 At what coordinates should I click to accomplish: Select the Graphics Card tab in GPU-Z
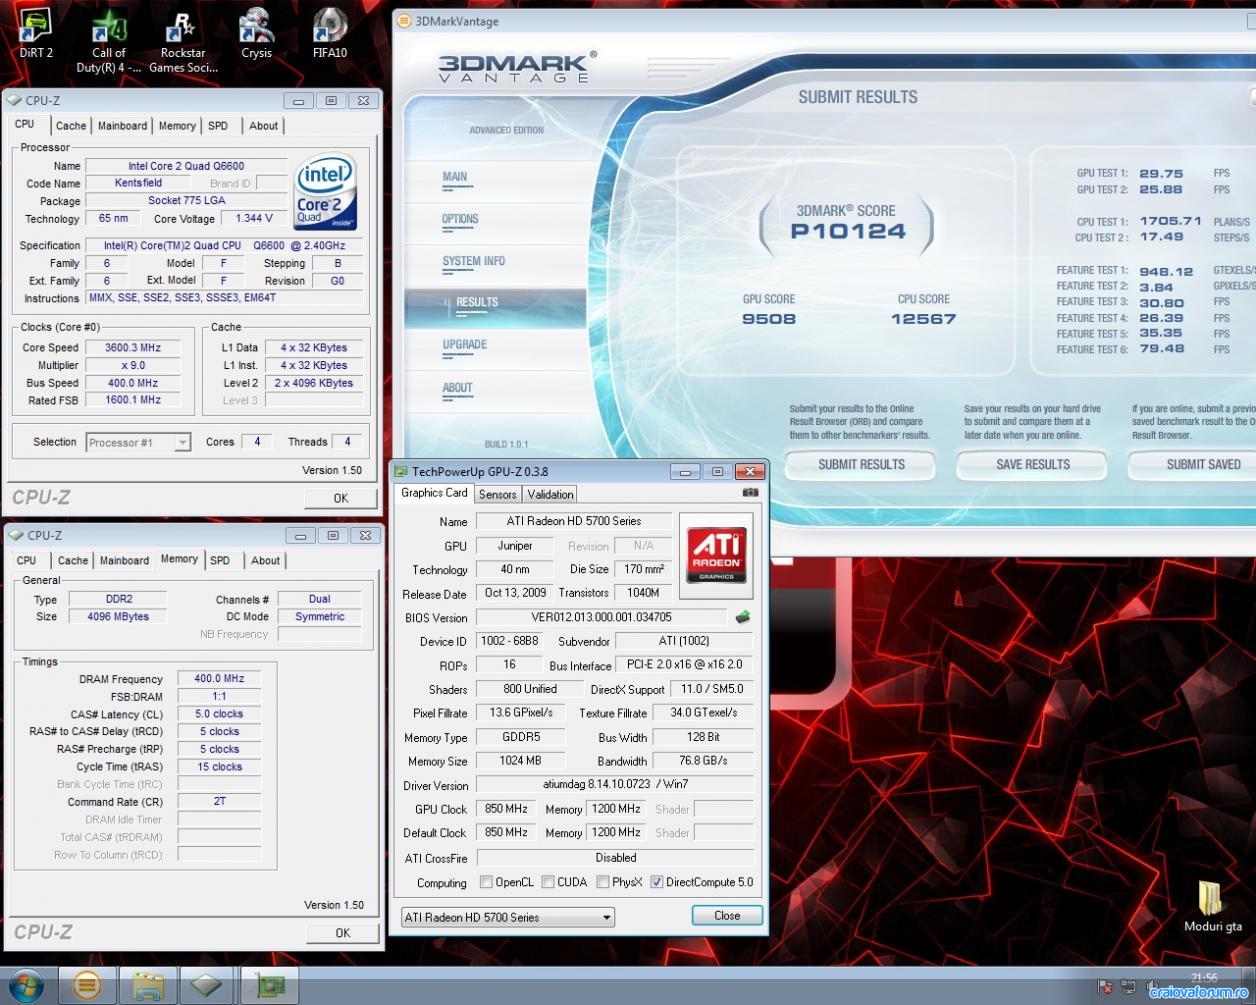434,493
